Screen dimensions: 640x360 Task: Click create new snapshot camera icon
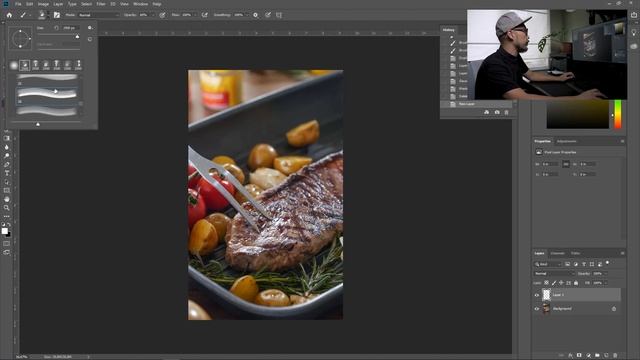(497, 112)
